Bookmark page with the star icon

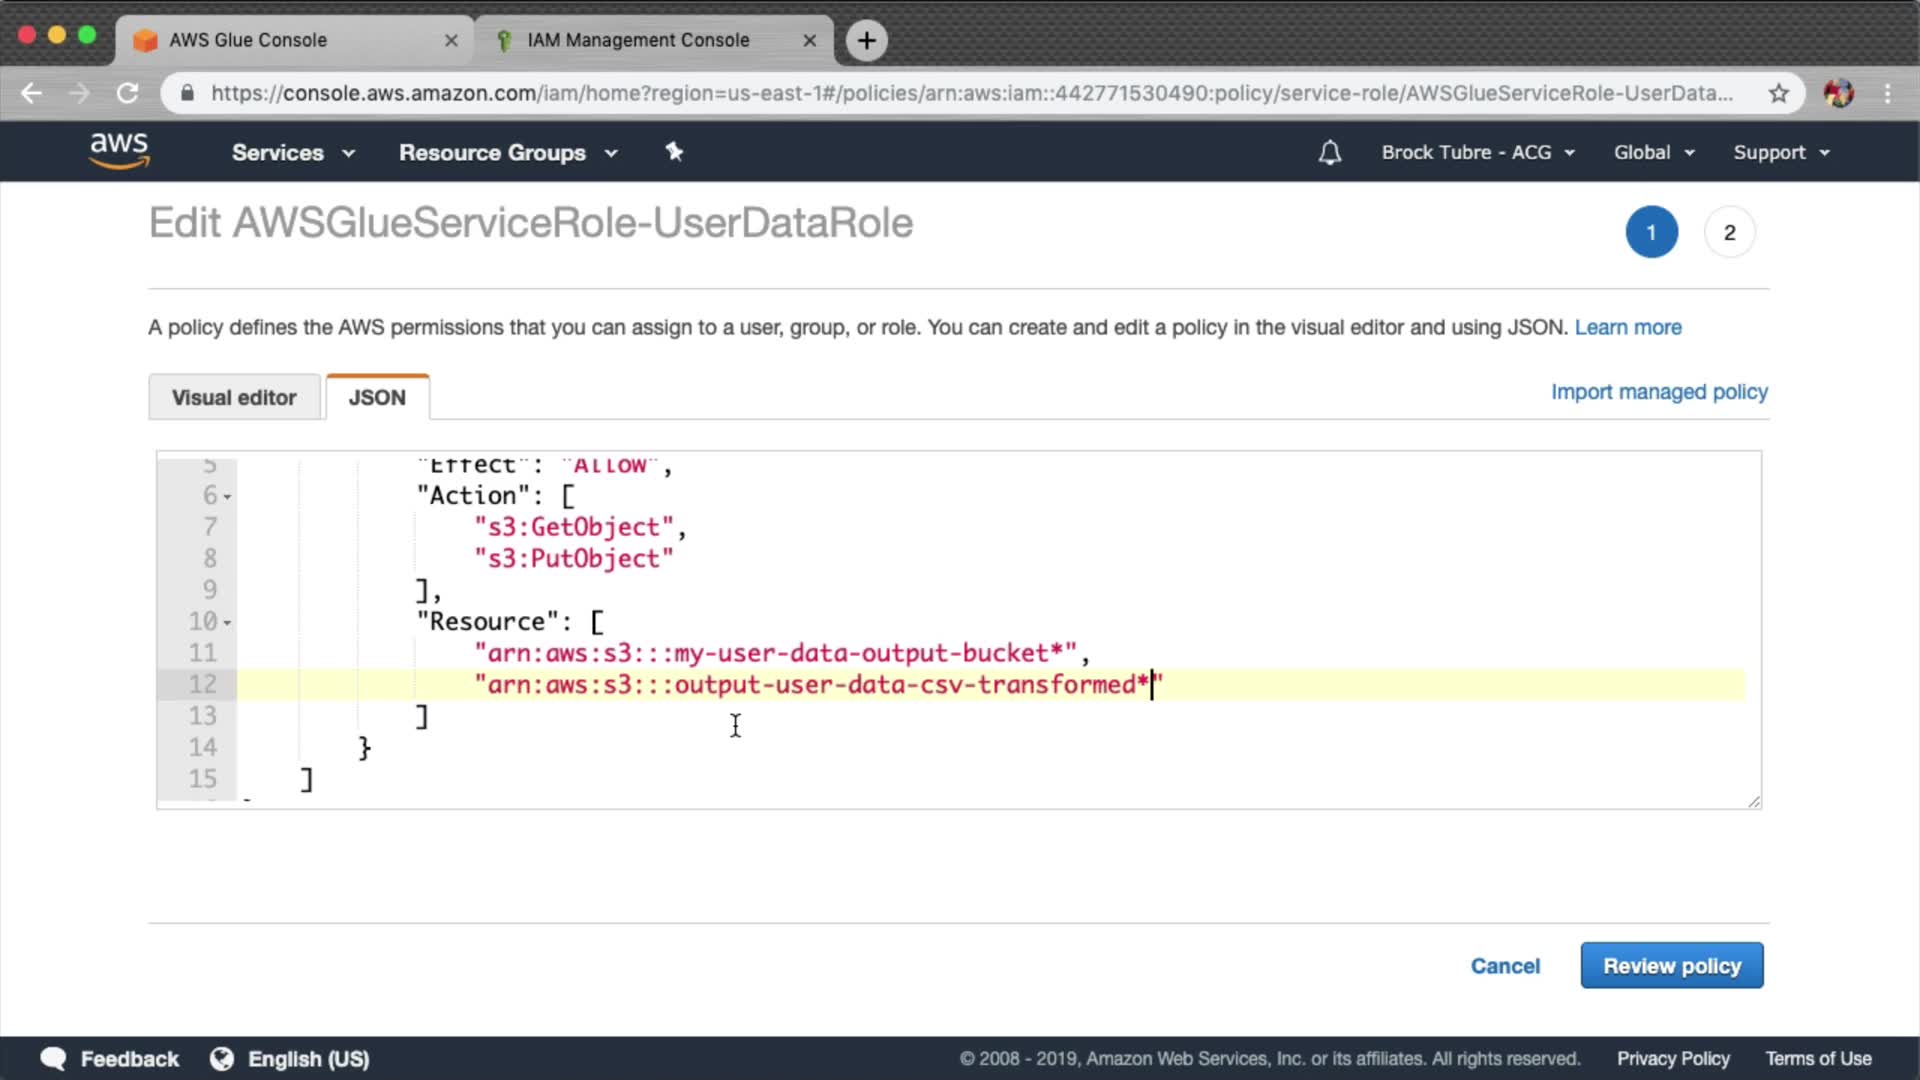coord(1778,93)
